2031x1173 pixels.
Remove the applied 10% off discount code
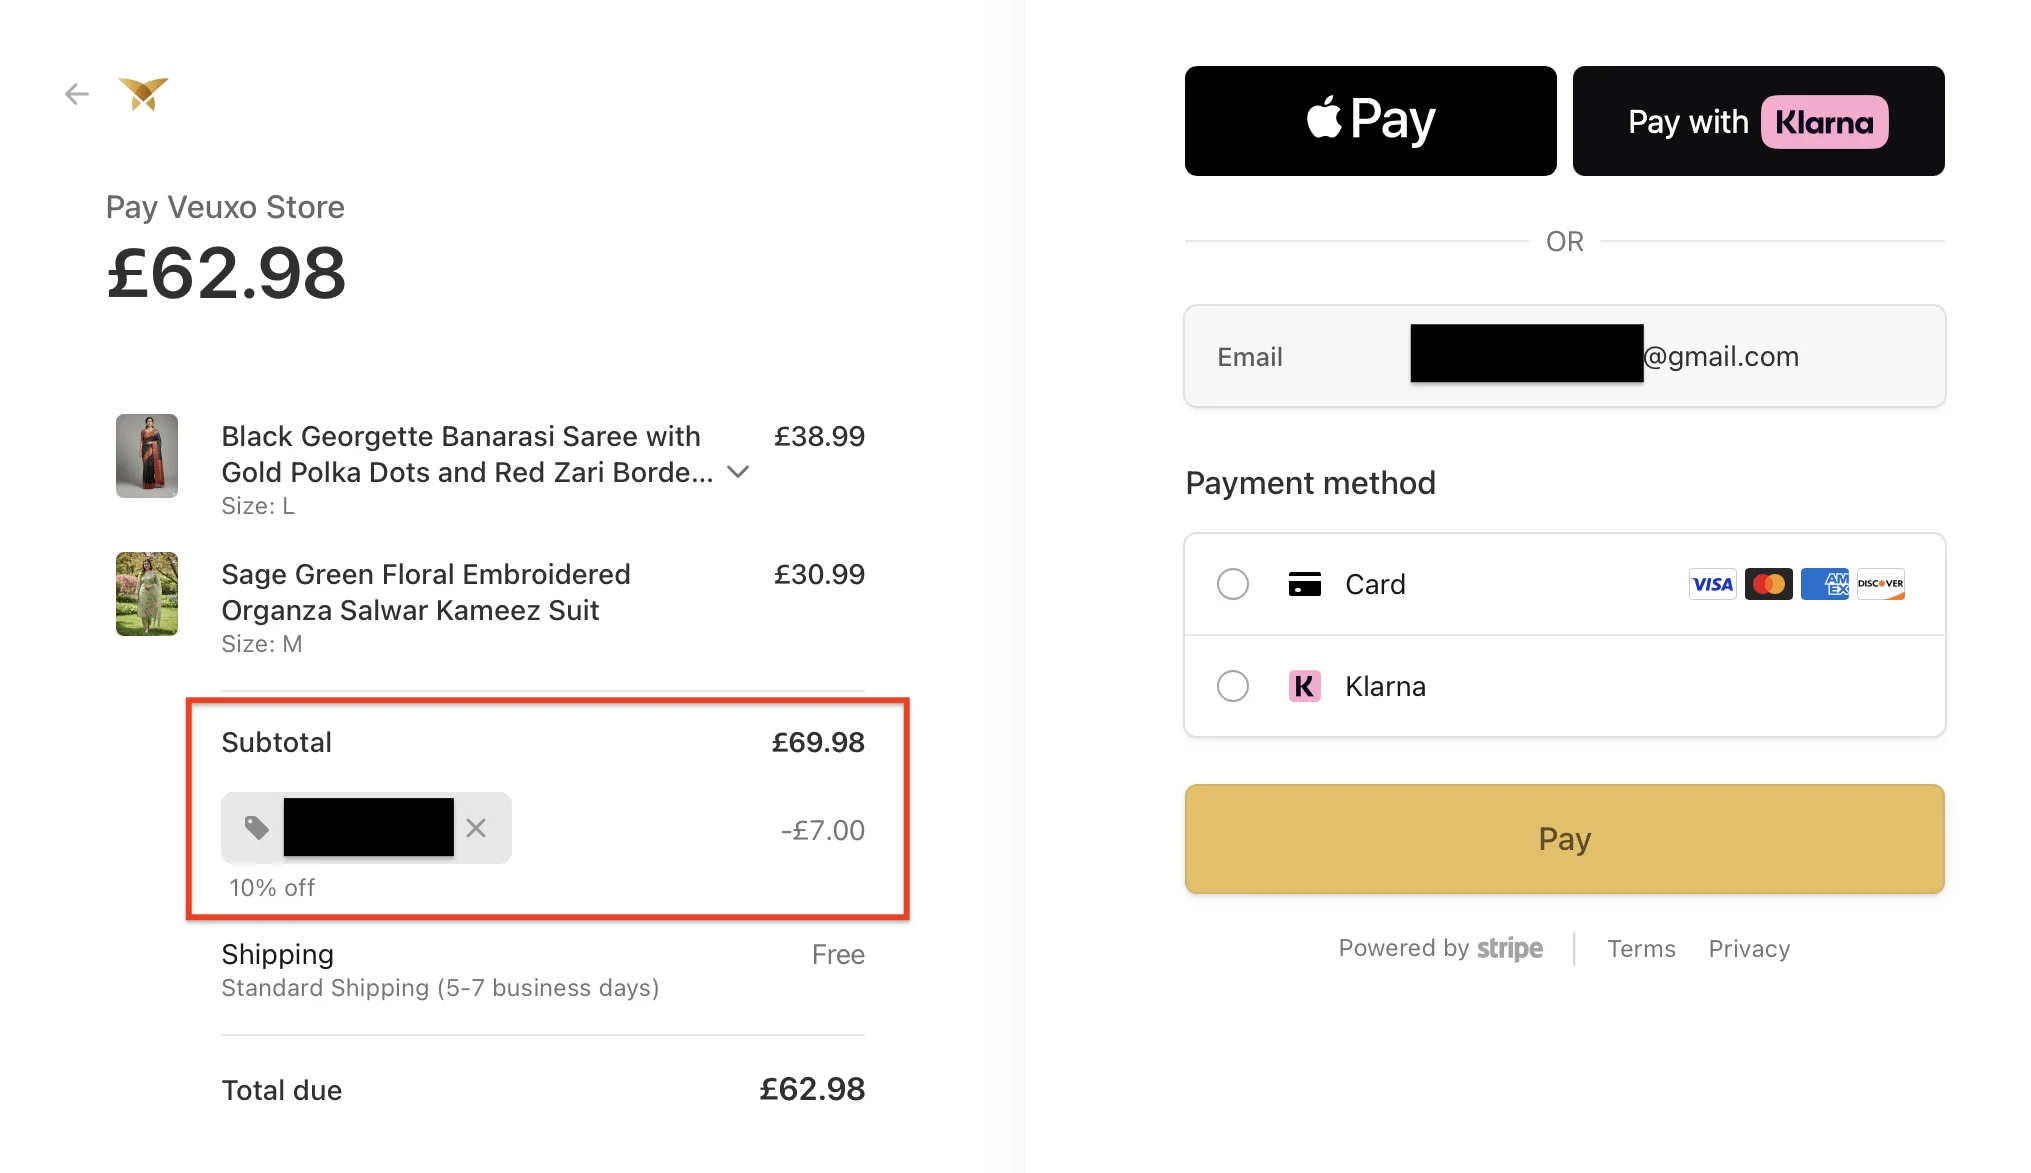coord(476,828)
